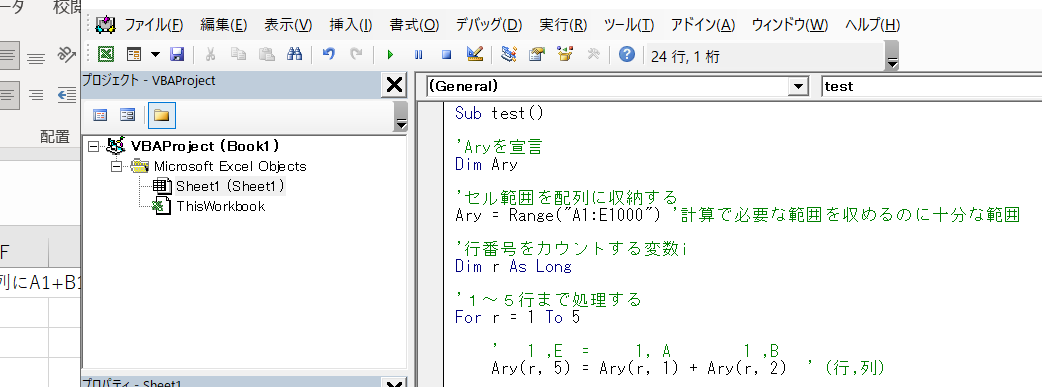Click the Paste clipboard icon
This screenshot has width=1042, height=387.
click(266, 55)
